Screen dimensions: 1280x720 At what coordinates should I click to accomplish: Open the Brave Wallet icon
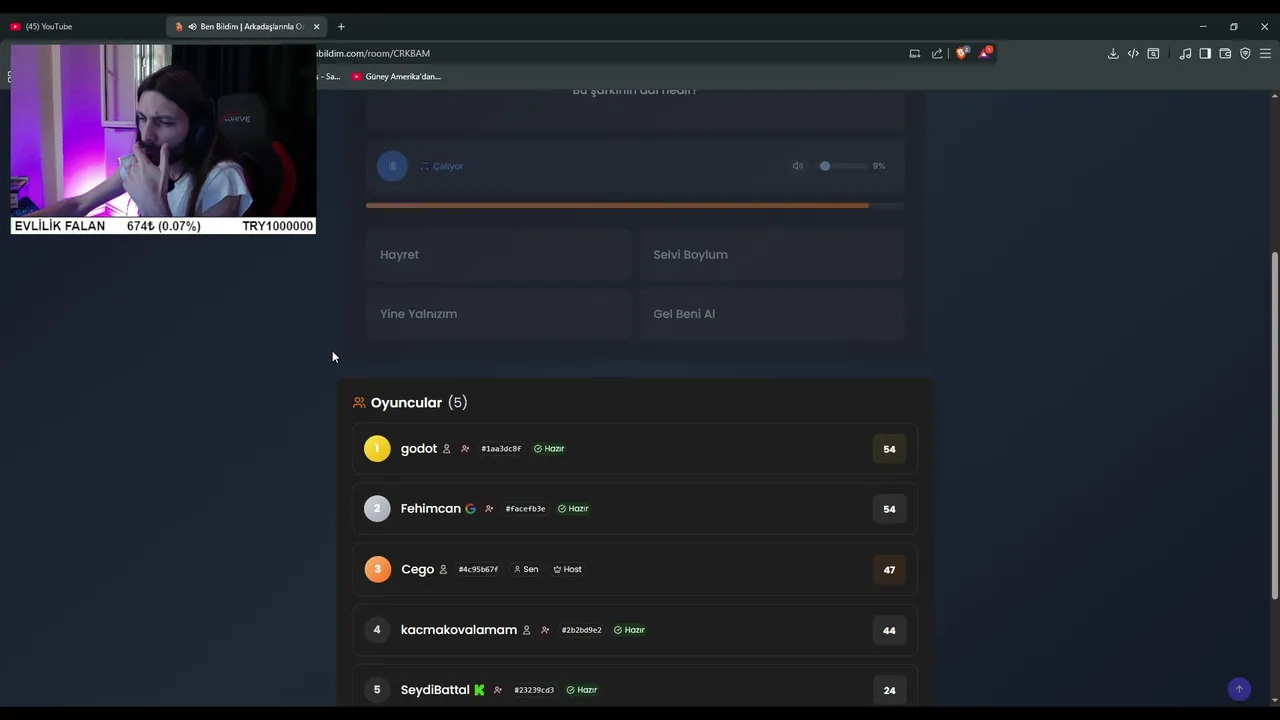point(1225,54)
